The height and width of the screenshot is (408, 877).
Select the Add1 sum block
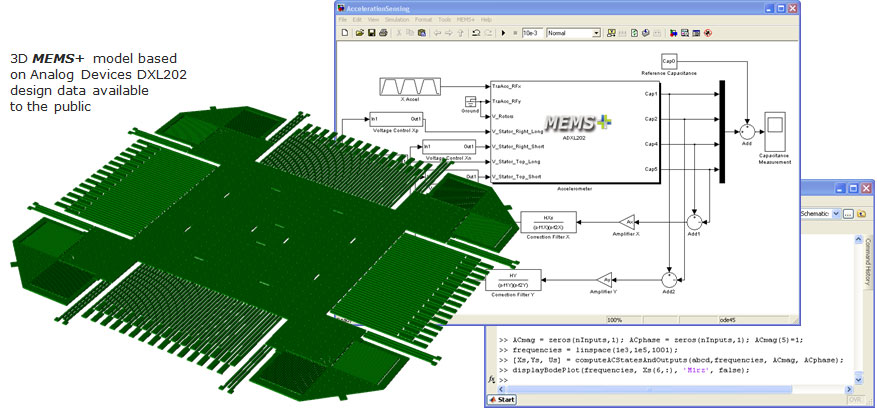coord(694,222)
